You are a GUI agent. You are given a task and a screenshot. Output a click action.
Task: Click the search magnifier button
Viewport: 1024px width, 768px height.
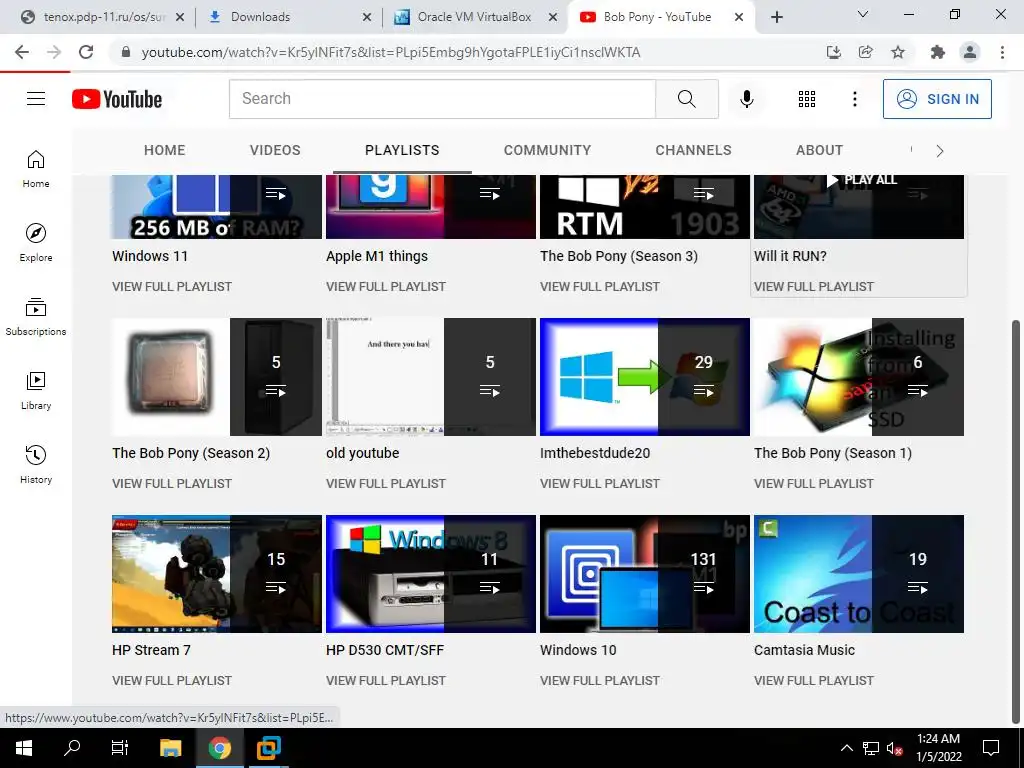(x=686, y=99)
